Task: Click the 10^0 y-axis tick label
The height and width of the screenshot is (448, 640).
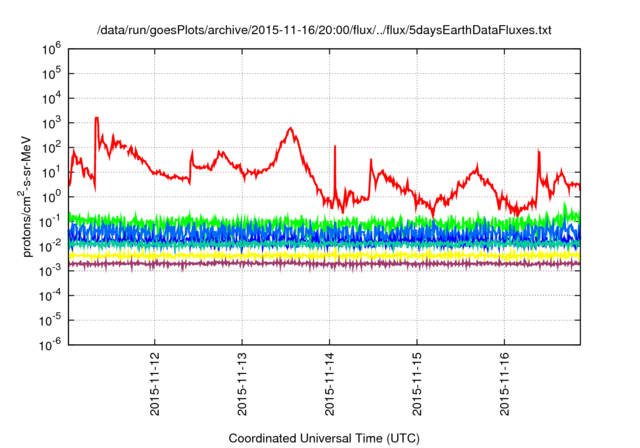Action: pos(51,197)
